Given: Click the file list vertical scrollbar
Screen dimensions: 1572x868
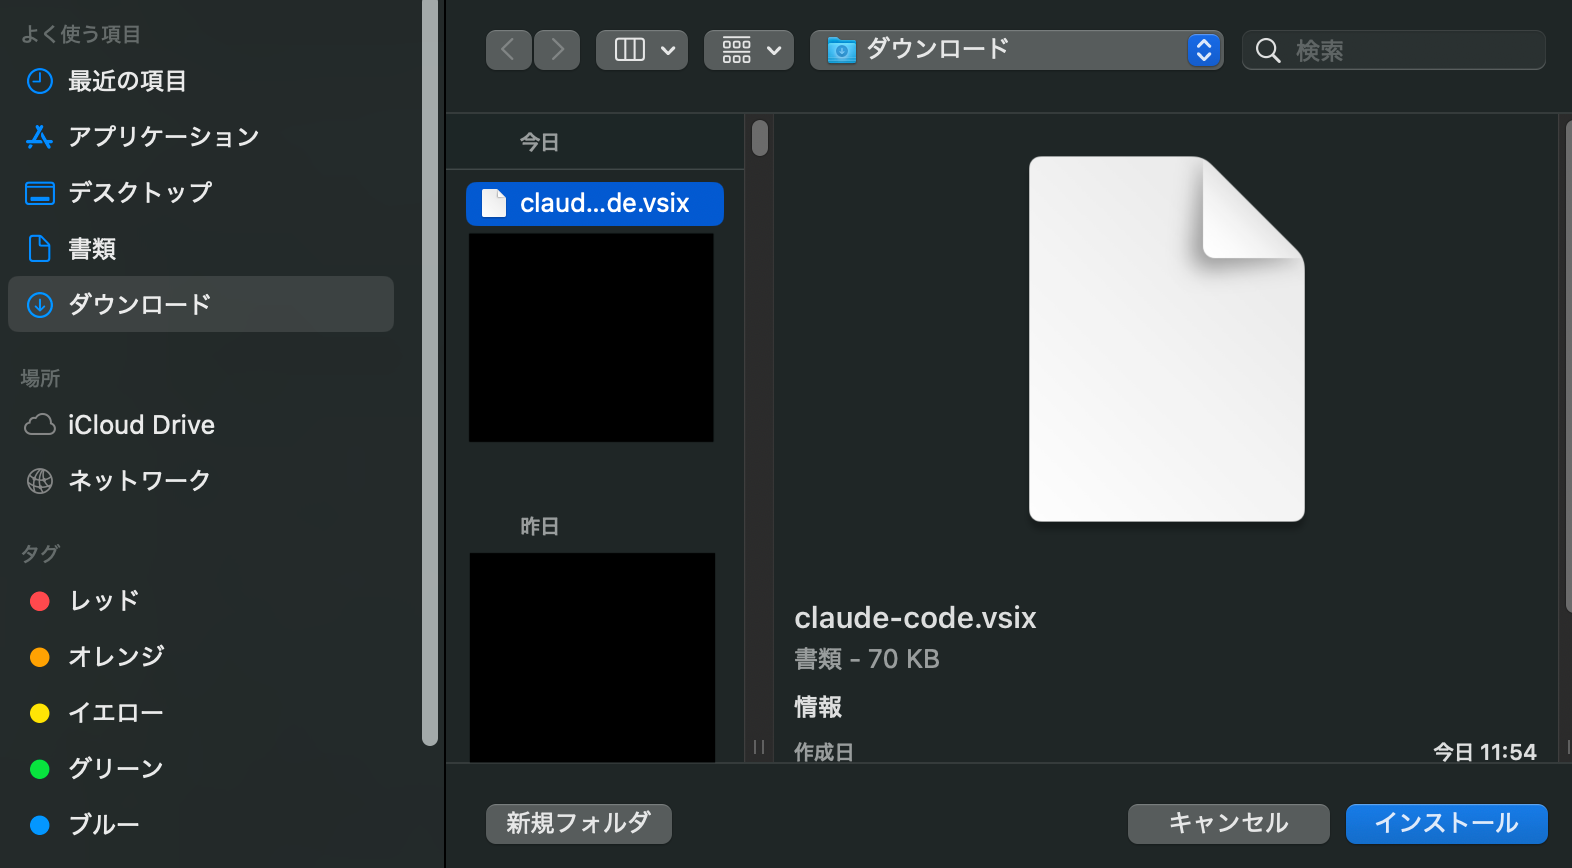Looking at the screenshot, I should pyautogui.click(x=760, y=138).
